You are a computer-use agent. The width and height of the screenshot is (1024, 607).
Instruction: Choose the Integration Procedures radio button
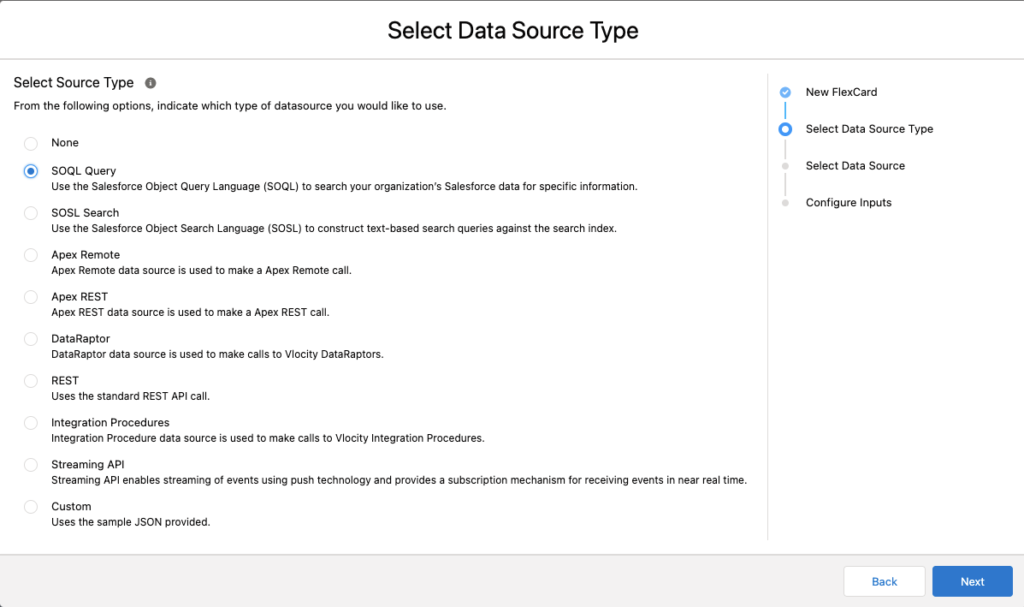[31, 423]
